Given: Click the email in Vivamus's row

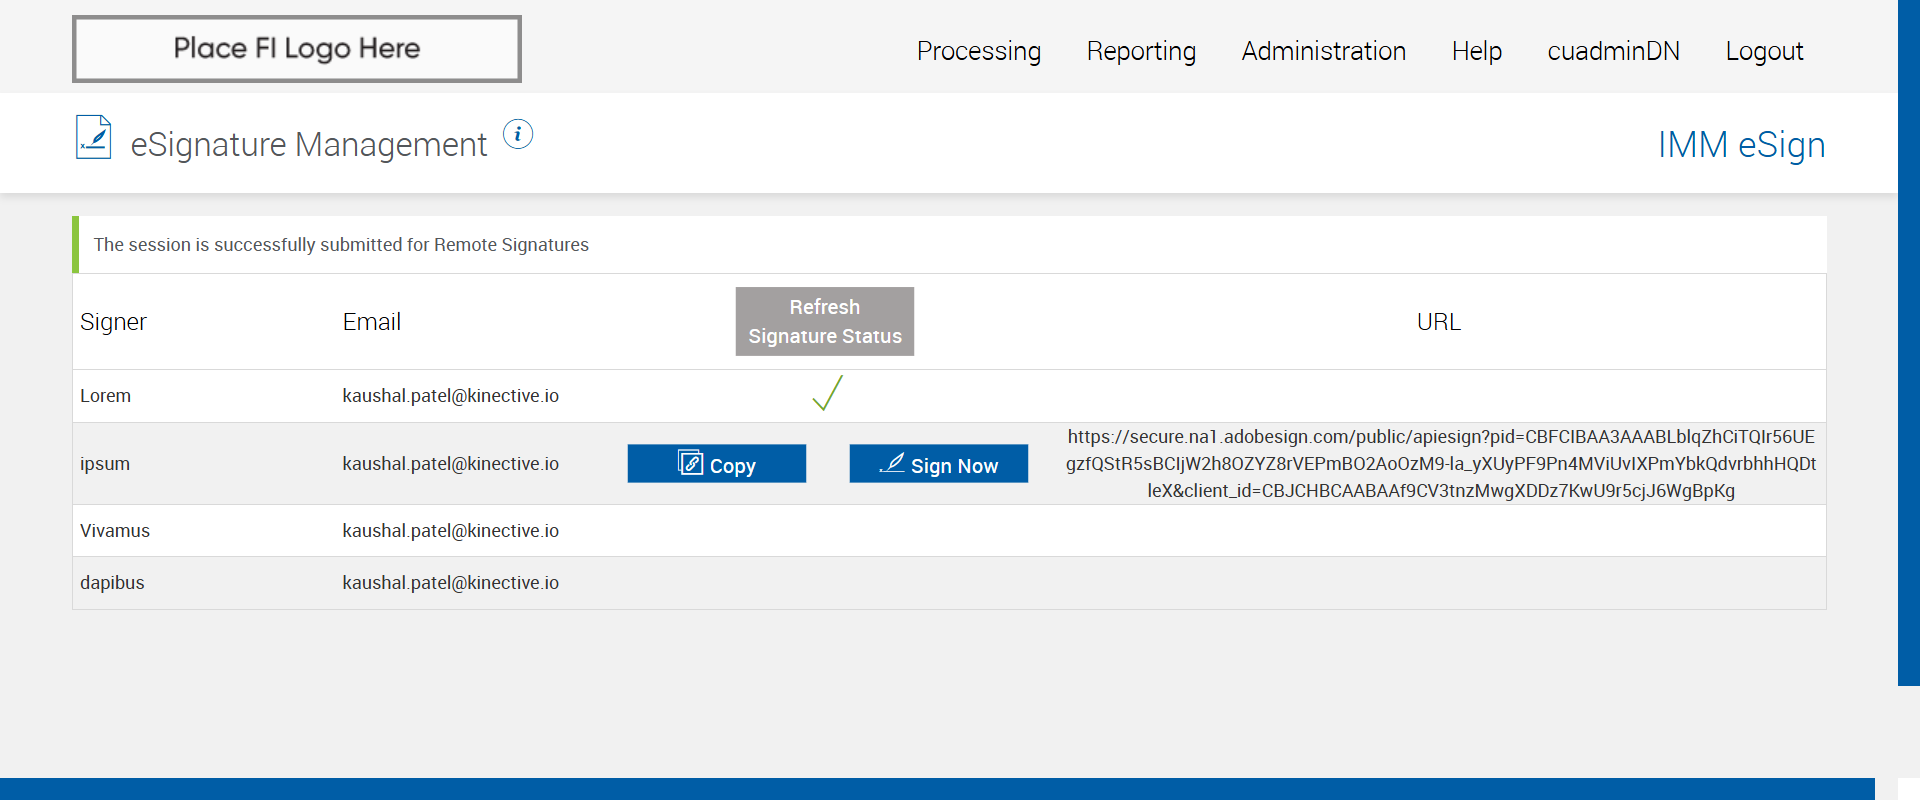Looking at the screenshot, I should 451,531.
